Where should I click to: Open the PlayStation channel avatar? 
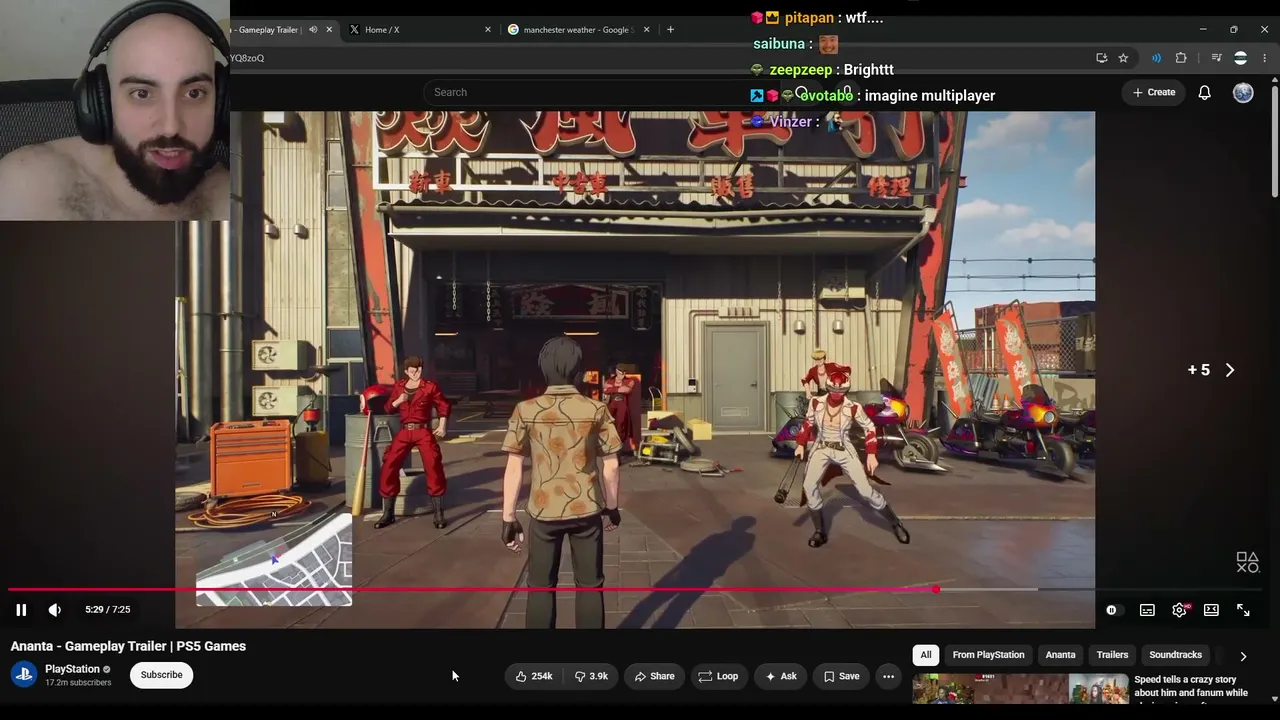pyautogui.click(x=25, y=674)
